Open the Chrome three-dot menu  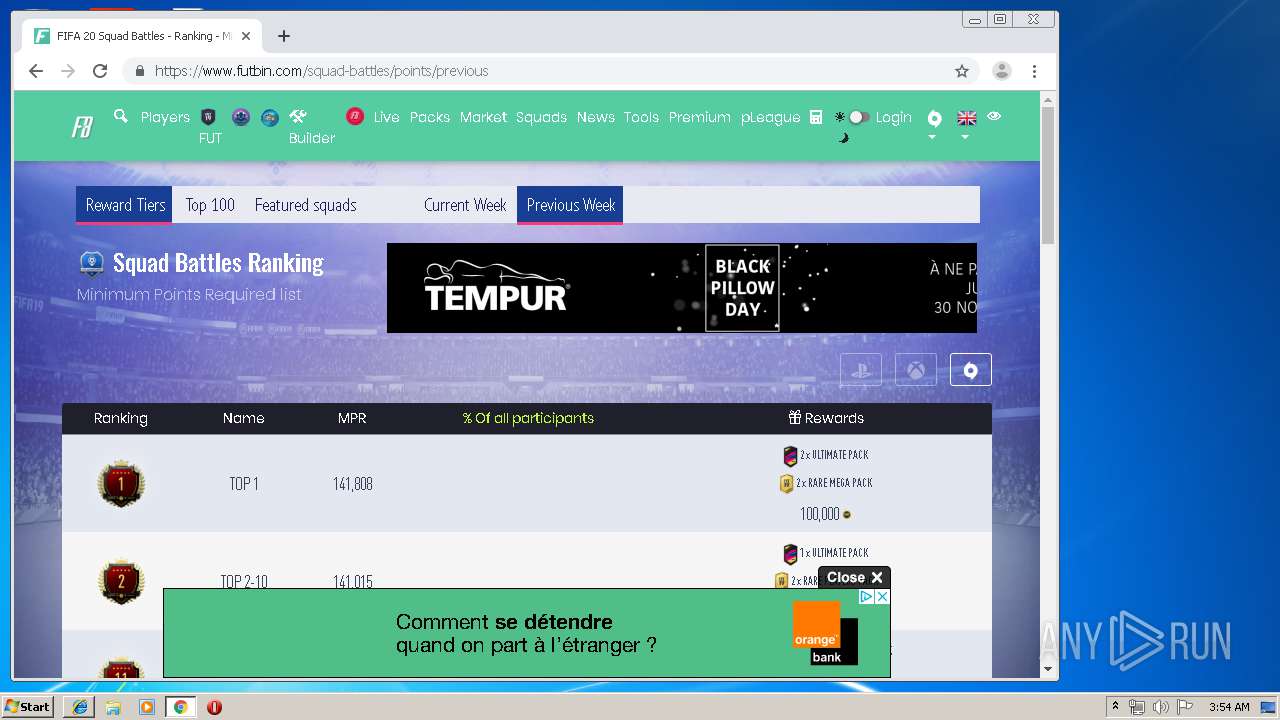click(1034, 71)
